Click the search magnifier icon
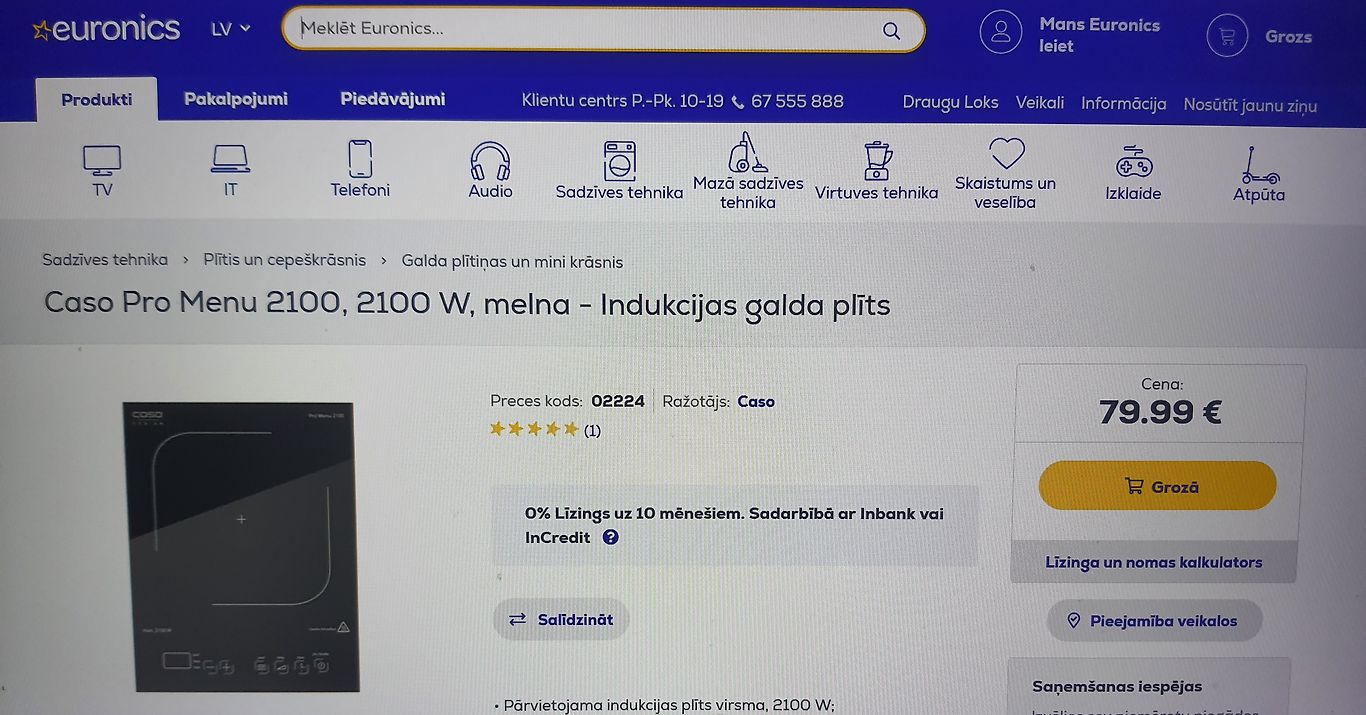The image size is (1366, 715). click(892, 31)
